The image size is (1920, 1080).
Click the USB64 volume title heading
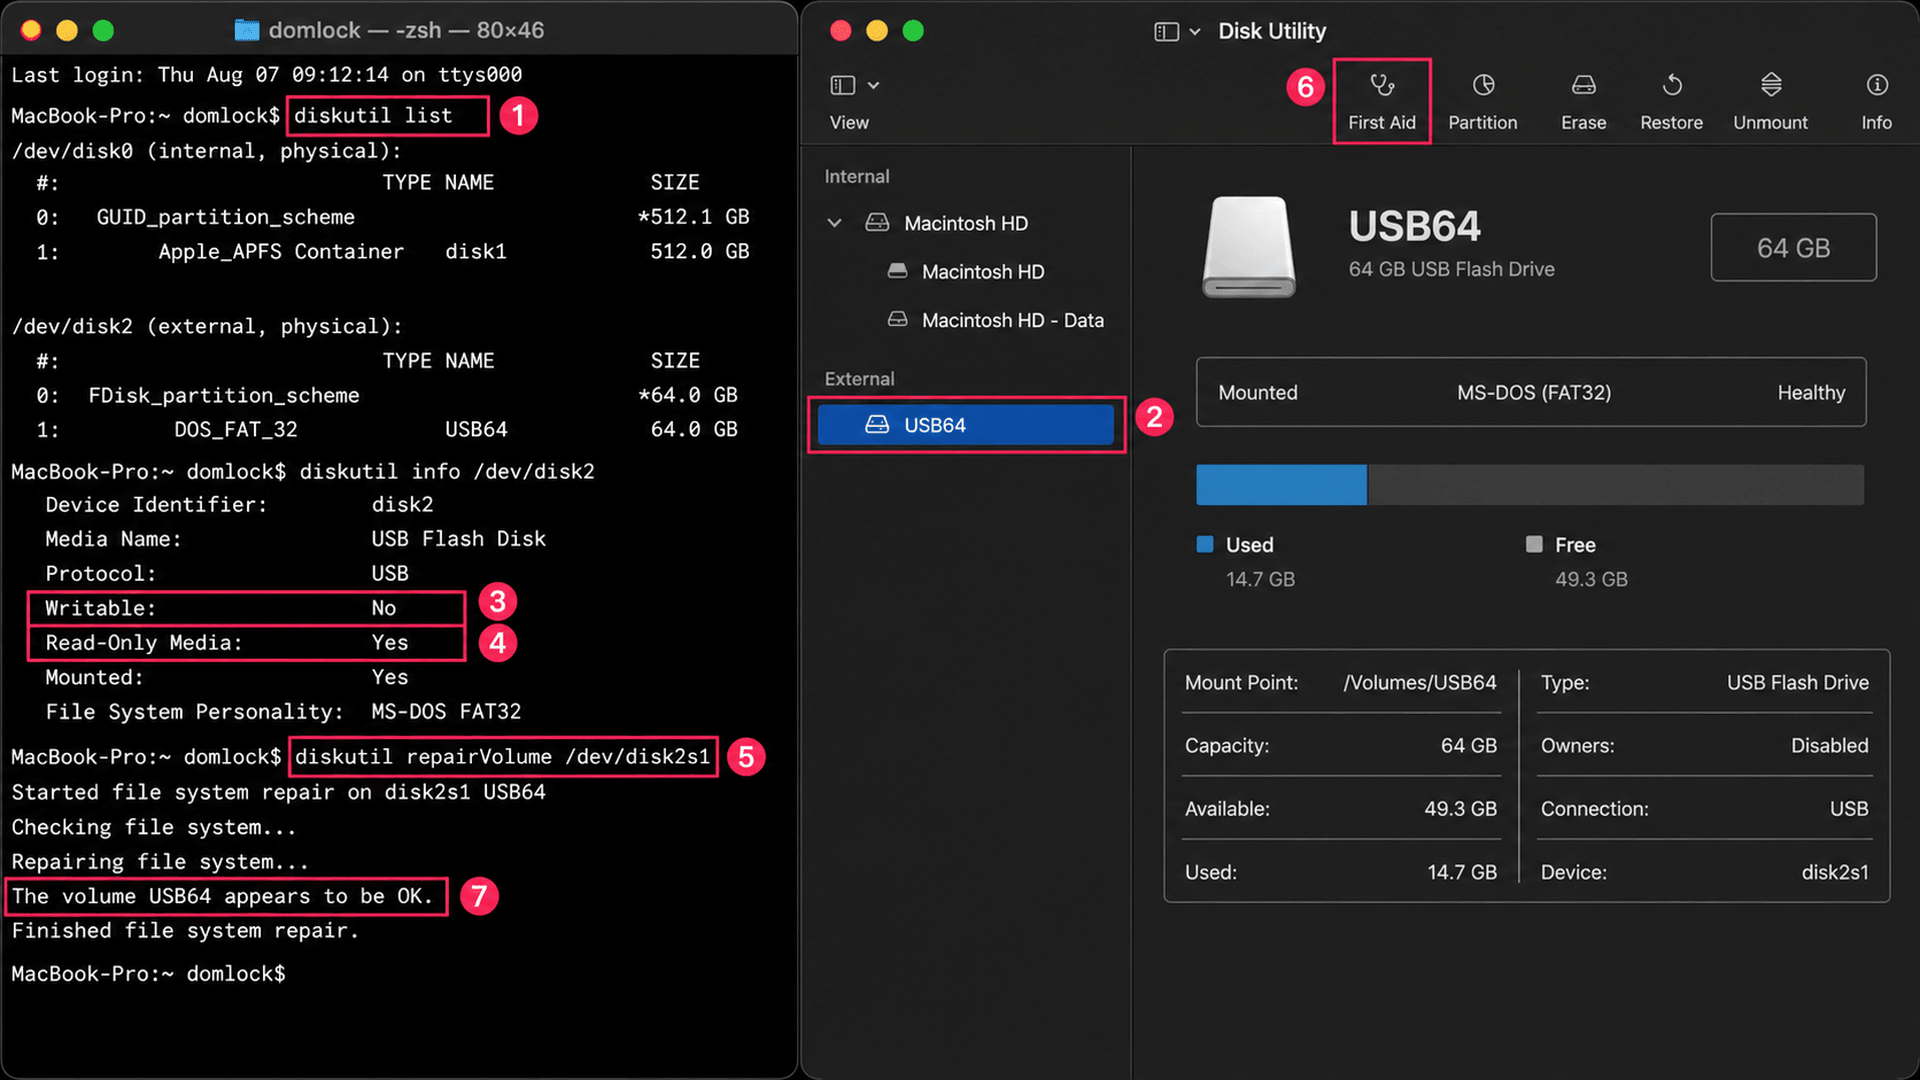[x=1414, y=227]
